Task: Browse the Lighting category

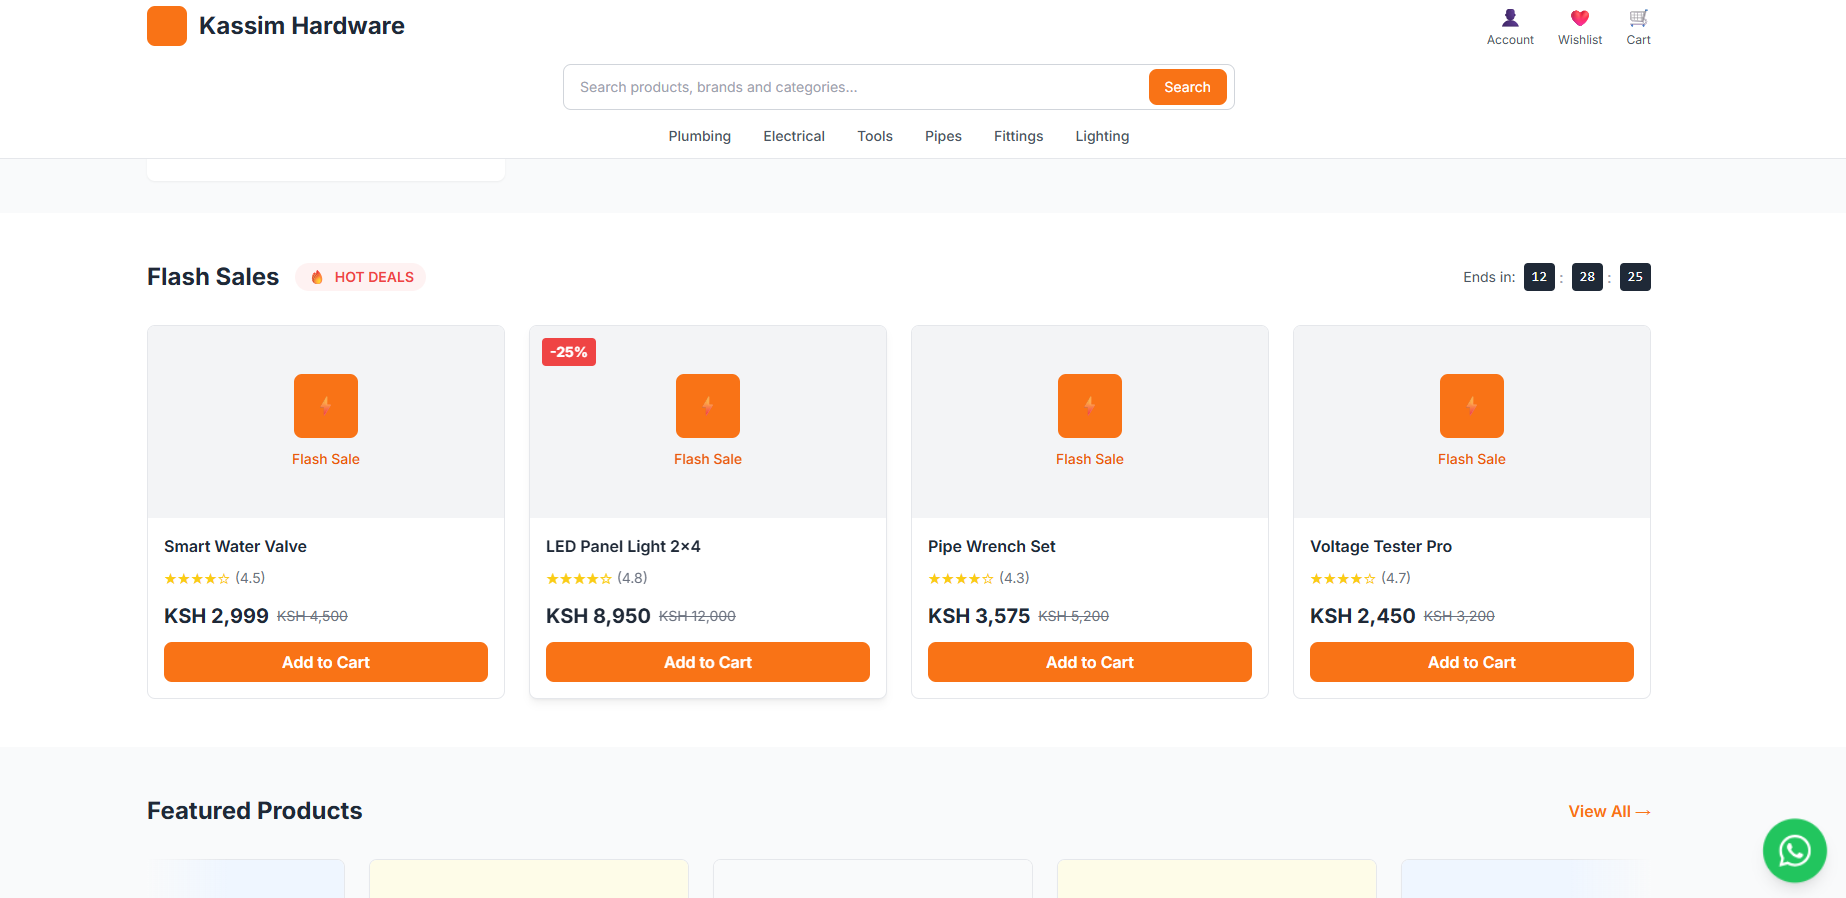Action: [x=1102, y=136]
